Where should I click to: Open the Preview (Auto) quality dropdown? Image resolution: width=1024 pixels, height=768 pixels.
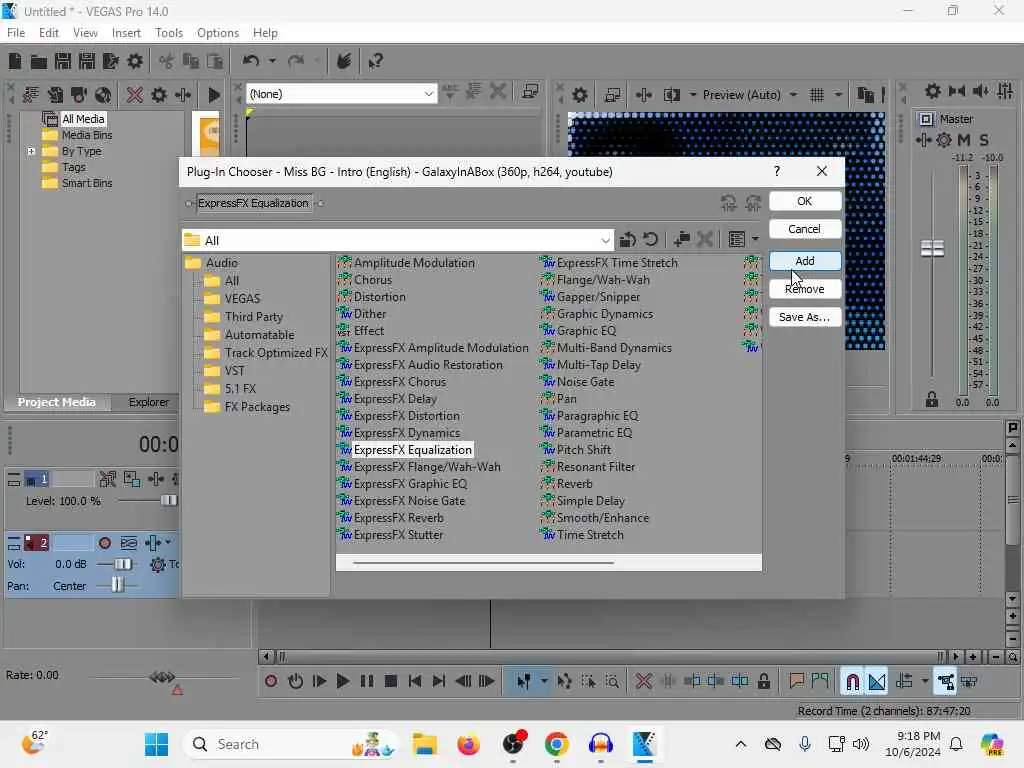(793, 95)
